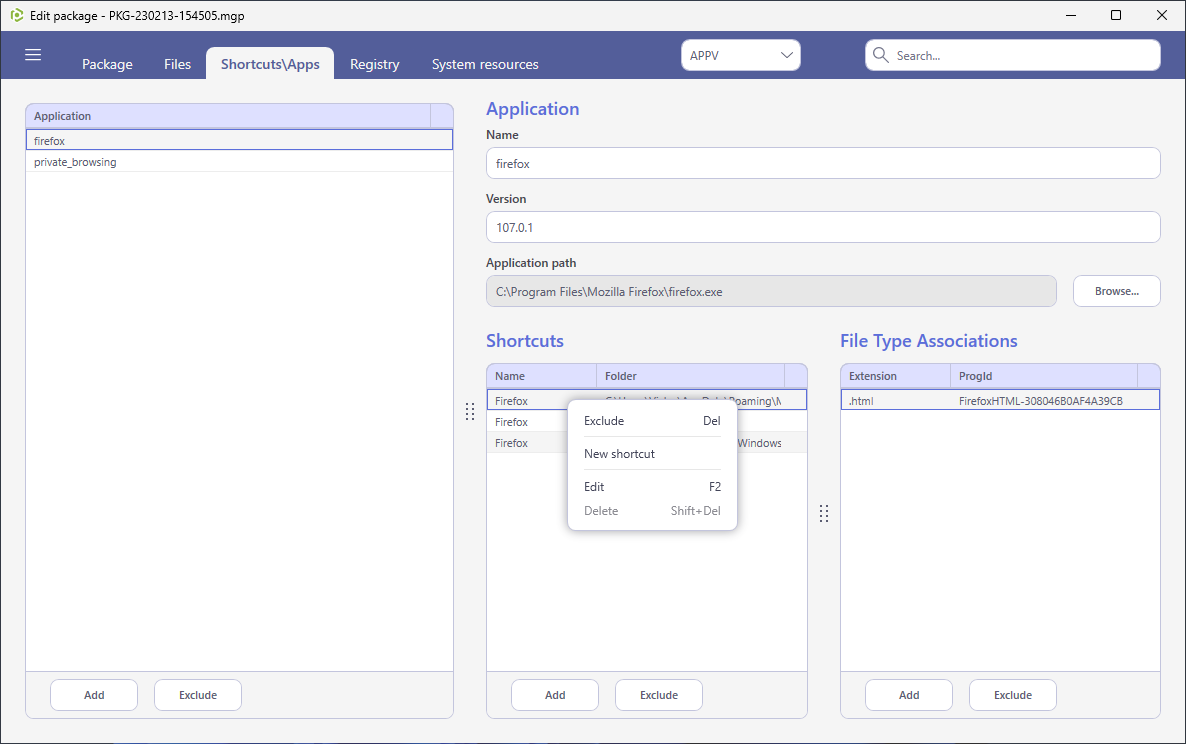Image resolution: width=1186 pixels, height=744 pixels.
Task: Click the Application path field
Action: coord(771,291)
